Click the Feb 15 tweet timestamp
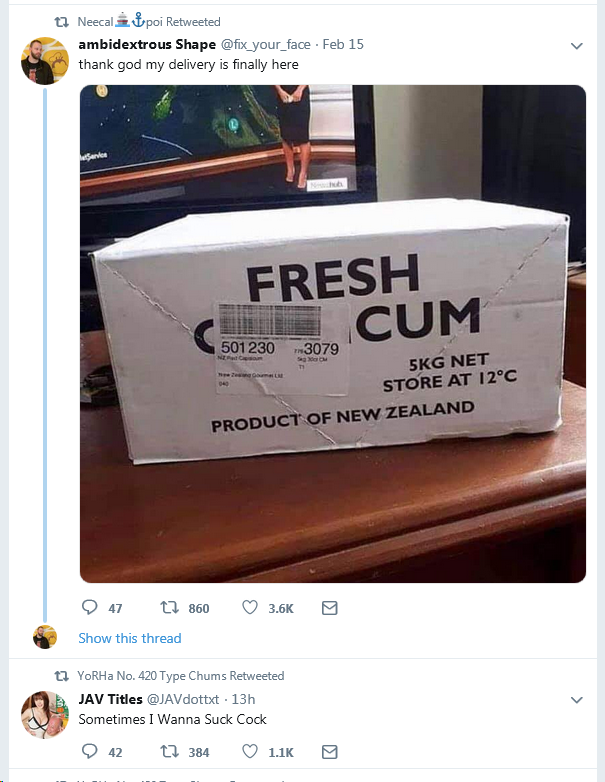 pyautogui.click(x=346, y=45)
